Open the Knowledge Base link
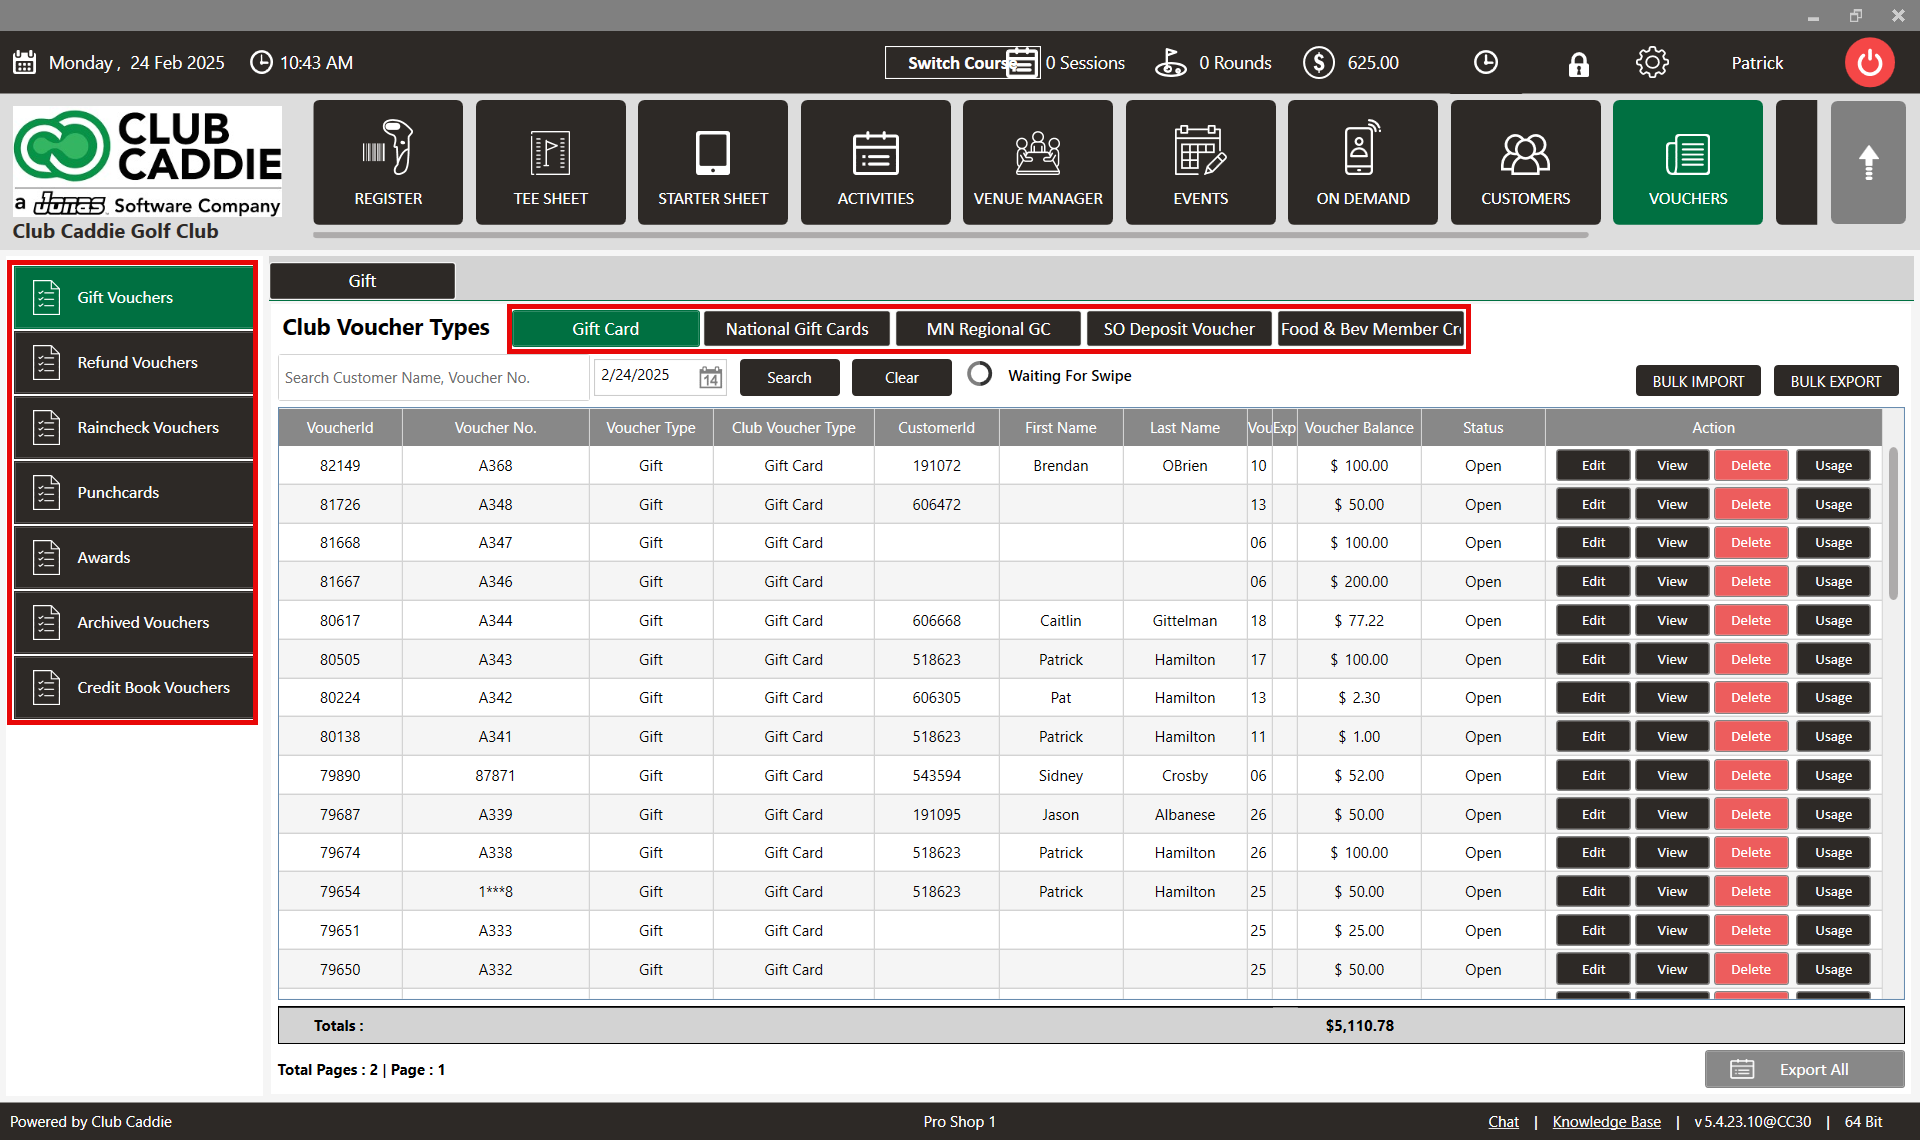The width and height of the screenshot is (1920, 1140). (x=1606, y=1122)
